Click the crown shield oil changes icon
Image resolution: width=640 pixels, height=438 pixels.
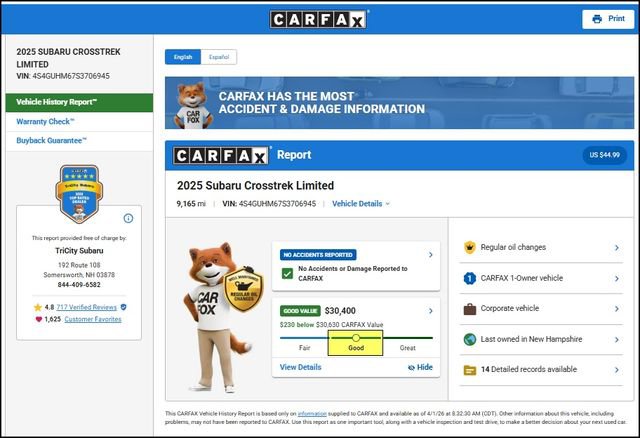click(470, 247)
